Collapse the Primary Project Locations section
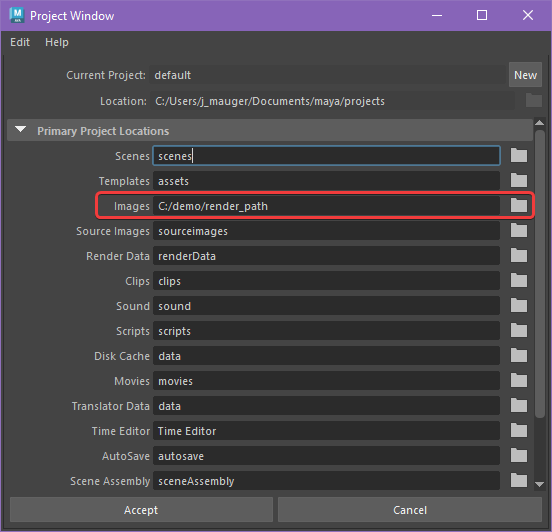The image size is (552, 532). [21, 130]
